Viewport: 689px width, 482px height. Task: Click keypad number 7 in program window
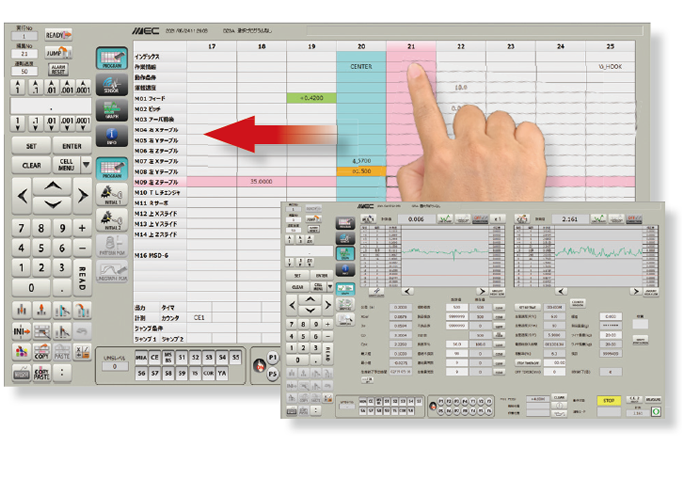pos(21,228)
